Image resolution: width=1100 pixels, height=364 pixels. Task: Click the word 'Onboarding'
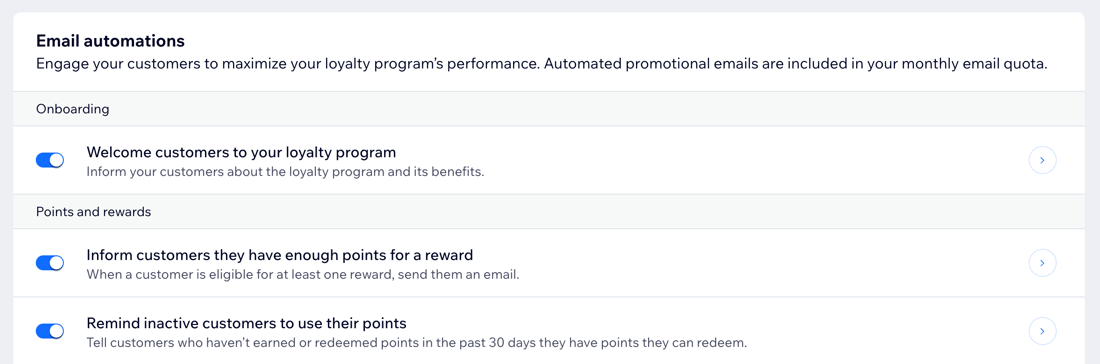click(72, 109)
